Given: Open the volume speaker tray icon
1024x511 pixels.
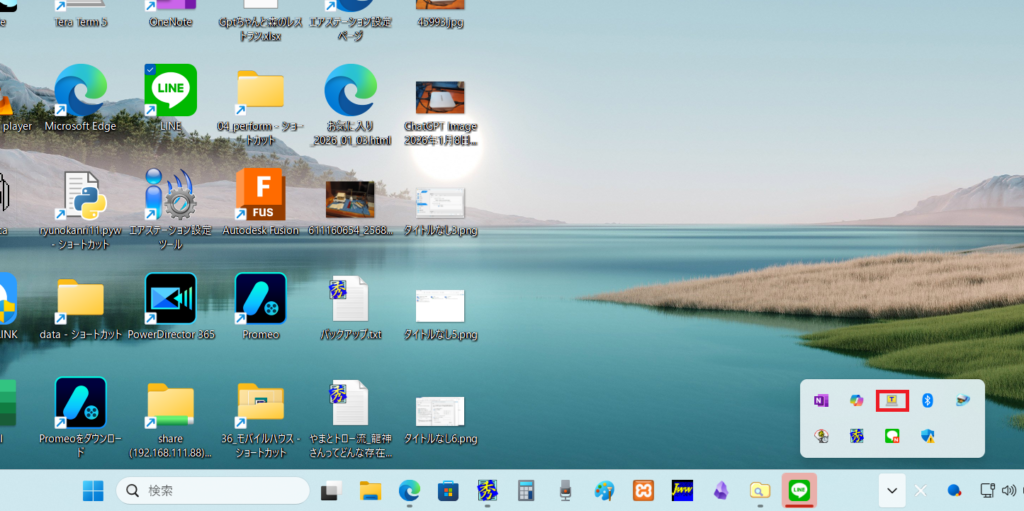Looking at the screenshot, I should [1008, 491].
